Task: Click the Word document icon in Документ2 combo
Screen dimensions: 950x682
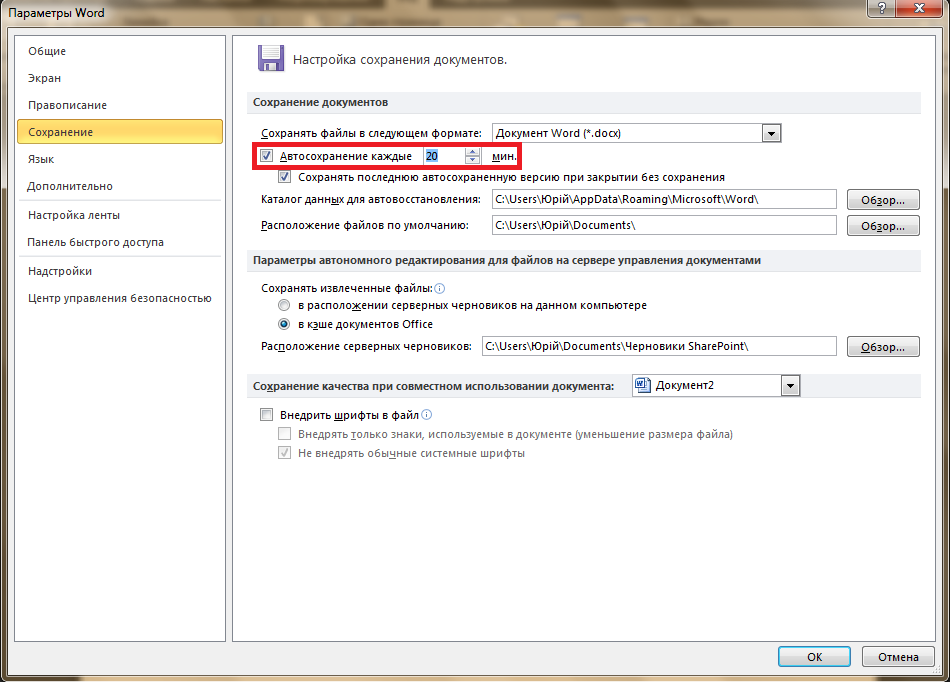Action: tap(643, 385)
